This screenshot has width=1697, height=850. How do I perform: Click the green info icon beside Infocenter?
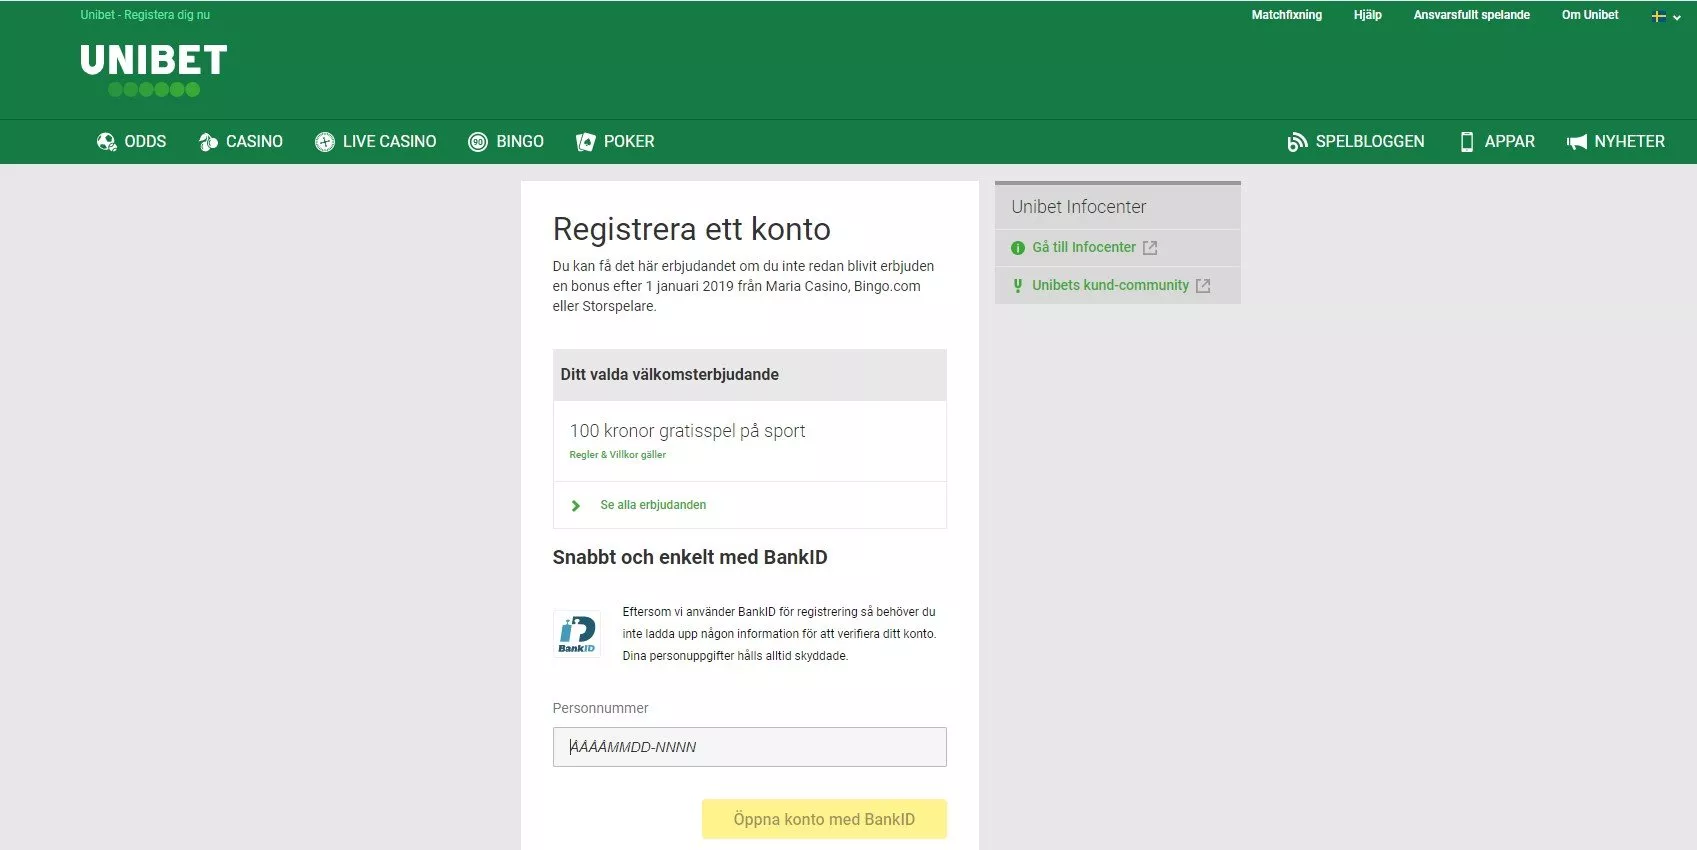tap(1018, 248)
